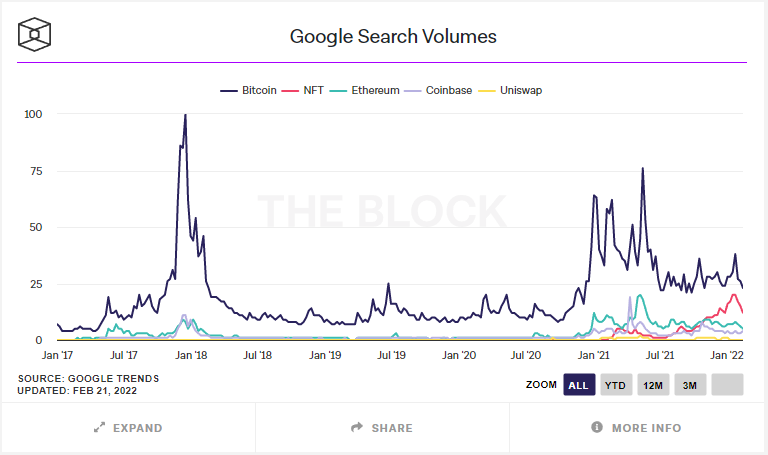Click the Jul '20 axis label
The image size is (768, 455).
coord(526,355)
